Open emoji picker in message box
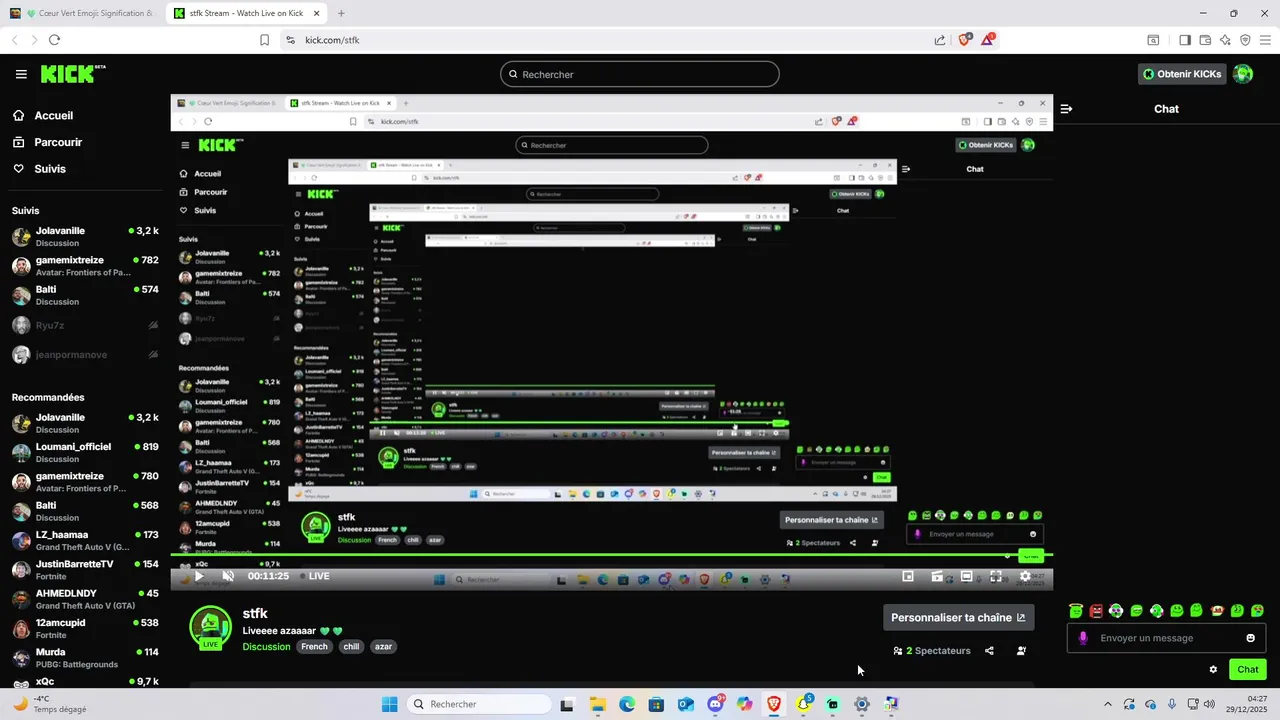Image resolution: width=1280 pixels, height=720 pixels. pyautogui.click(x=1251, y=638)
